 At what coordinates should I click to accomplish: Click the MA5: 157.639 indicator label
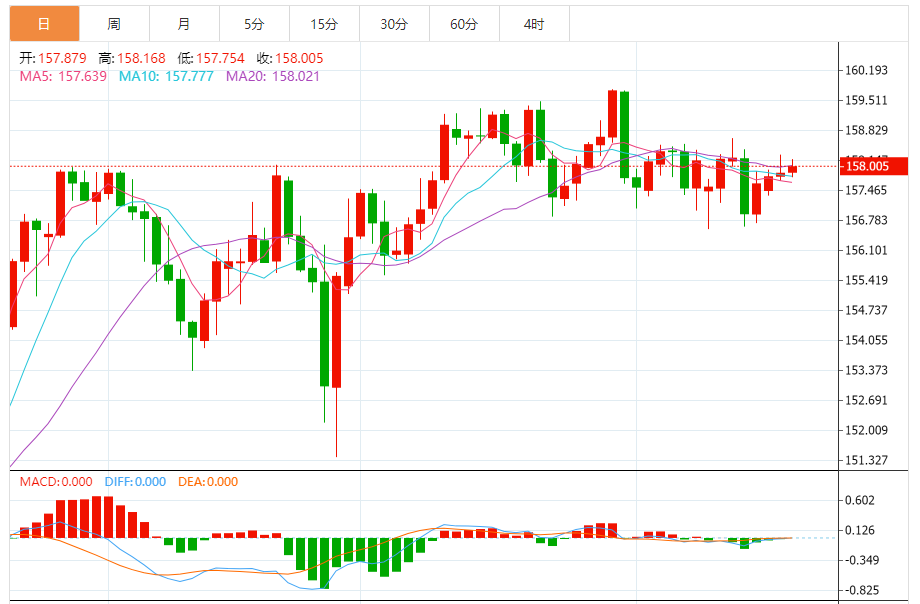pos(63,76)
